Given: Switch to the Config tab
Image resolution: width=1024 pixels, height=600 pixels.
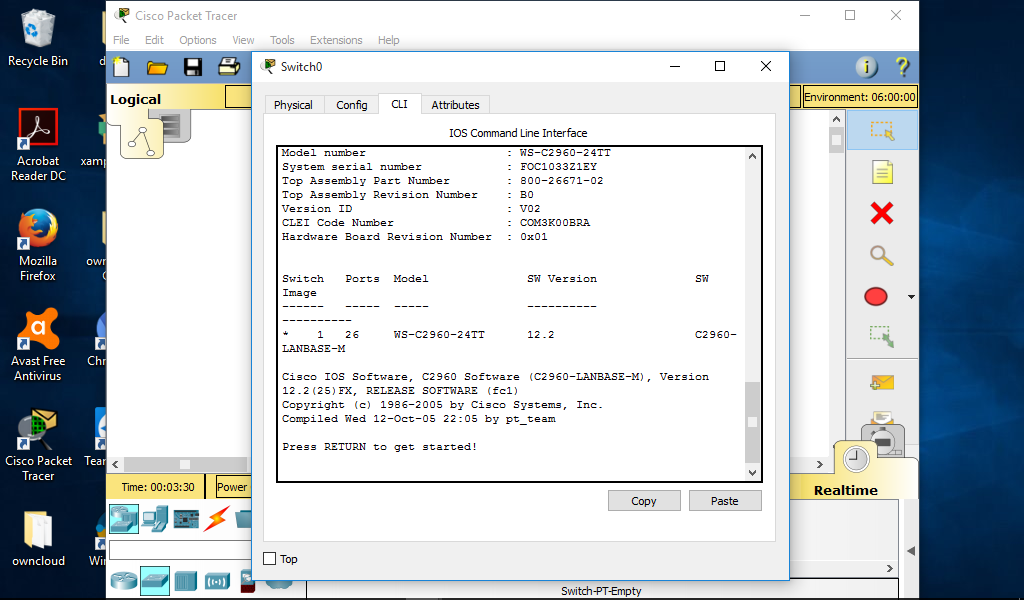Looking at the screenshot, I should [351, 104].
